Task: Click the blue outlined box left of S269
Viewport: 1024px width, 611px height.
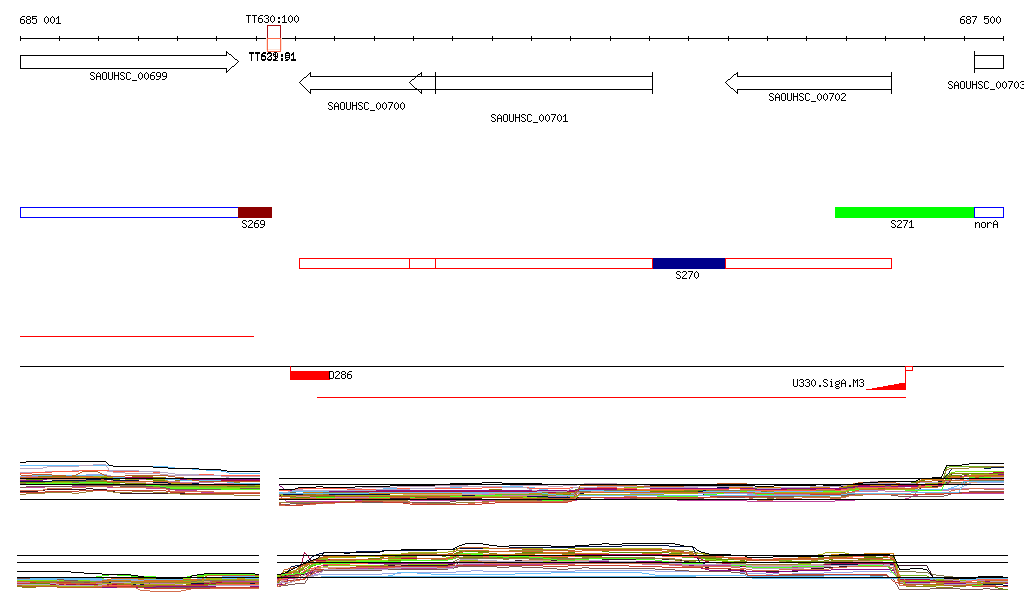Action: (129, 212)
